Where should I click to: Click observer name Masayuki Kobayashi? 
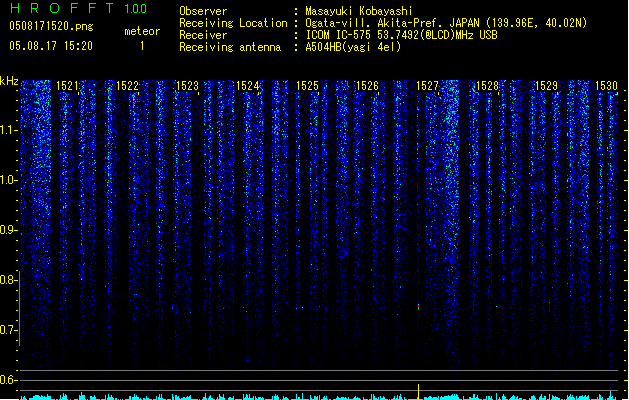(359, 11)
